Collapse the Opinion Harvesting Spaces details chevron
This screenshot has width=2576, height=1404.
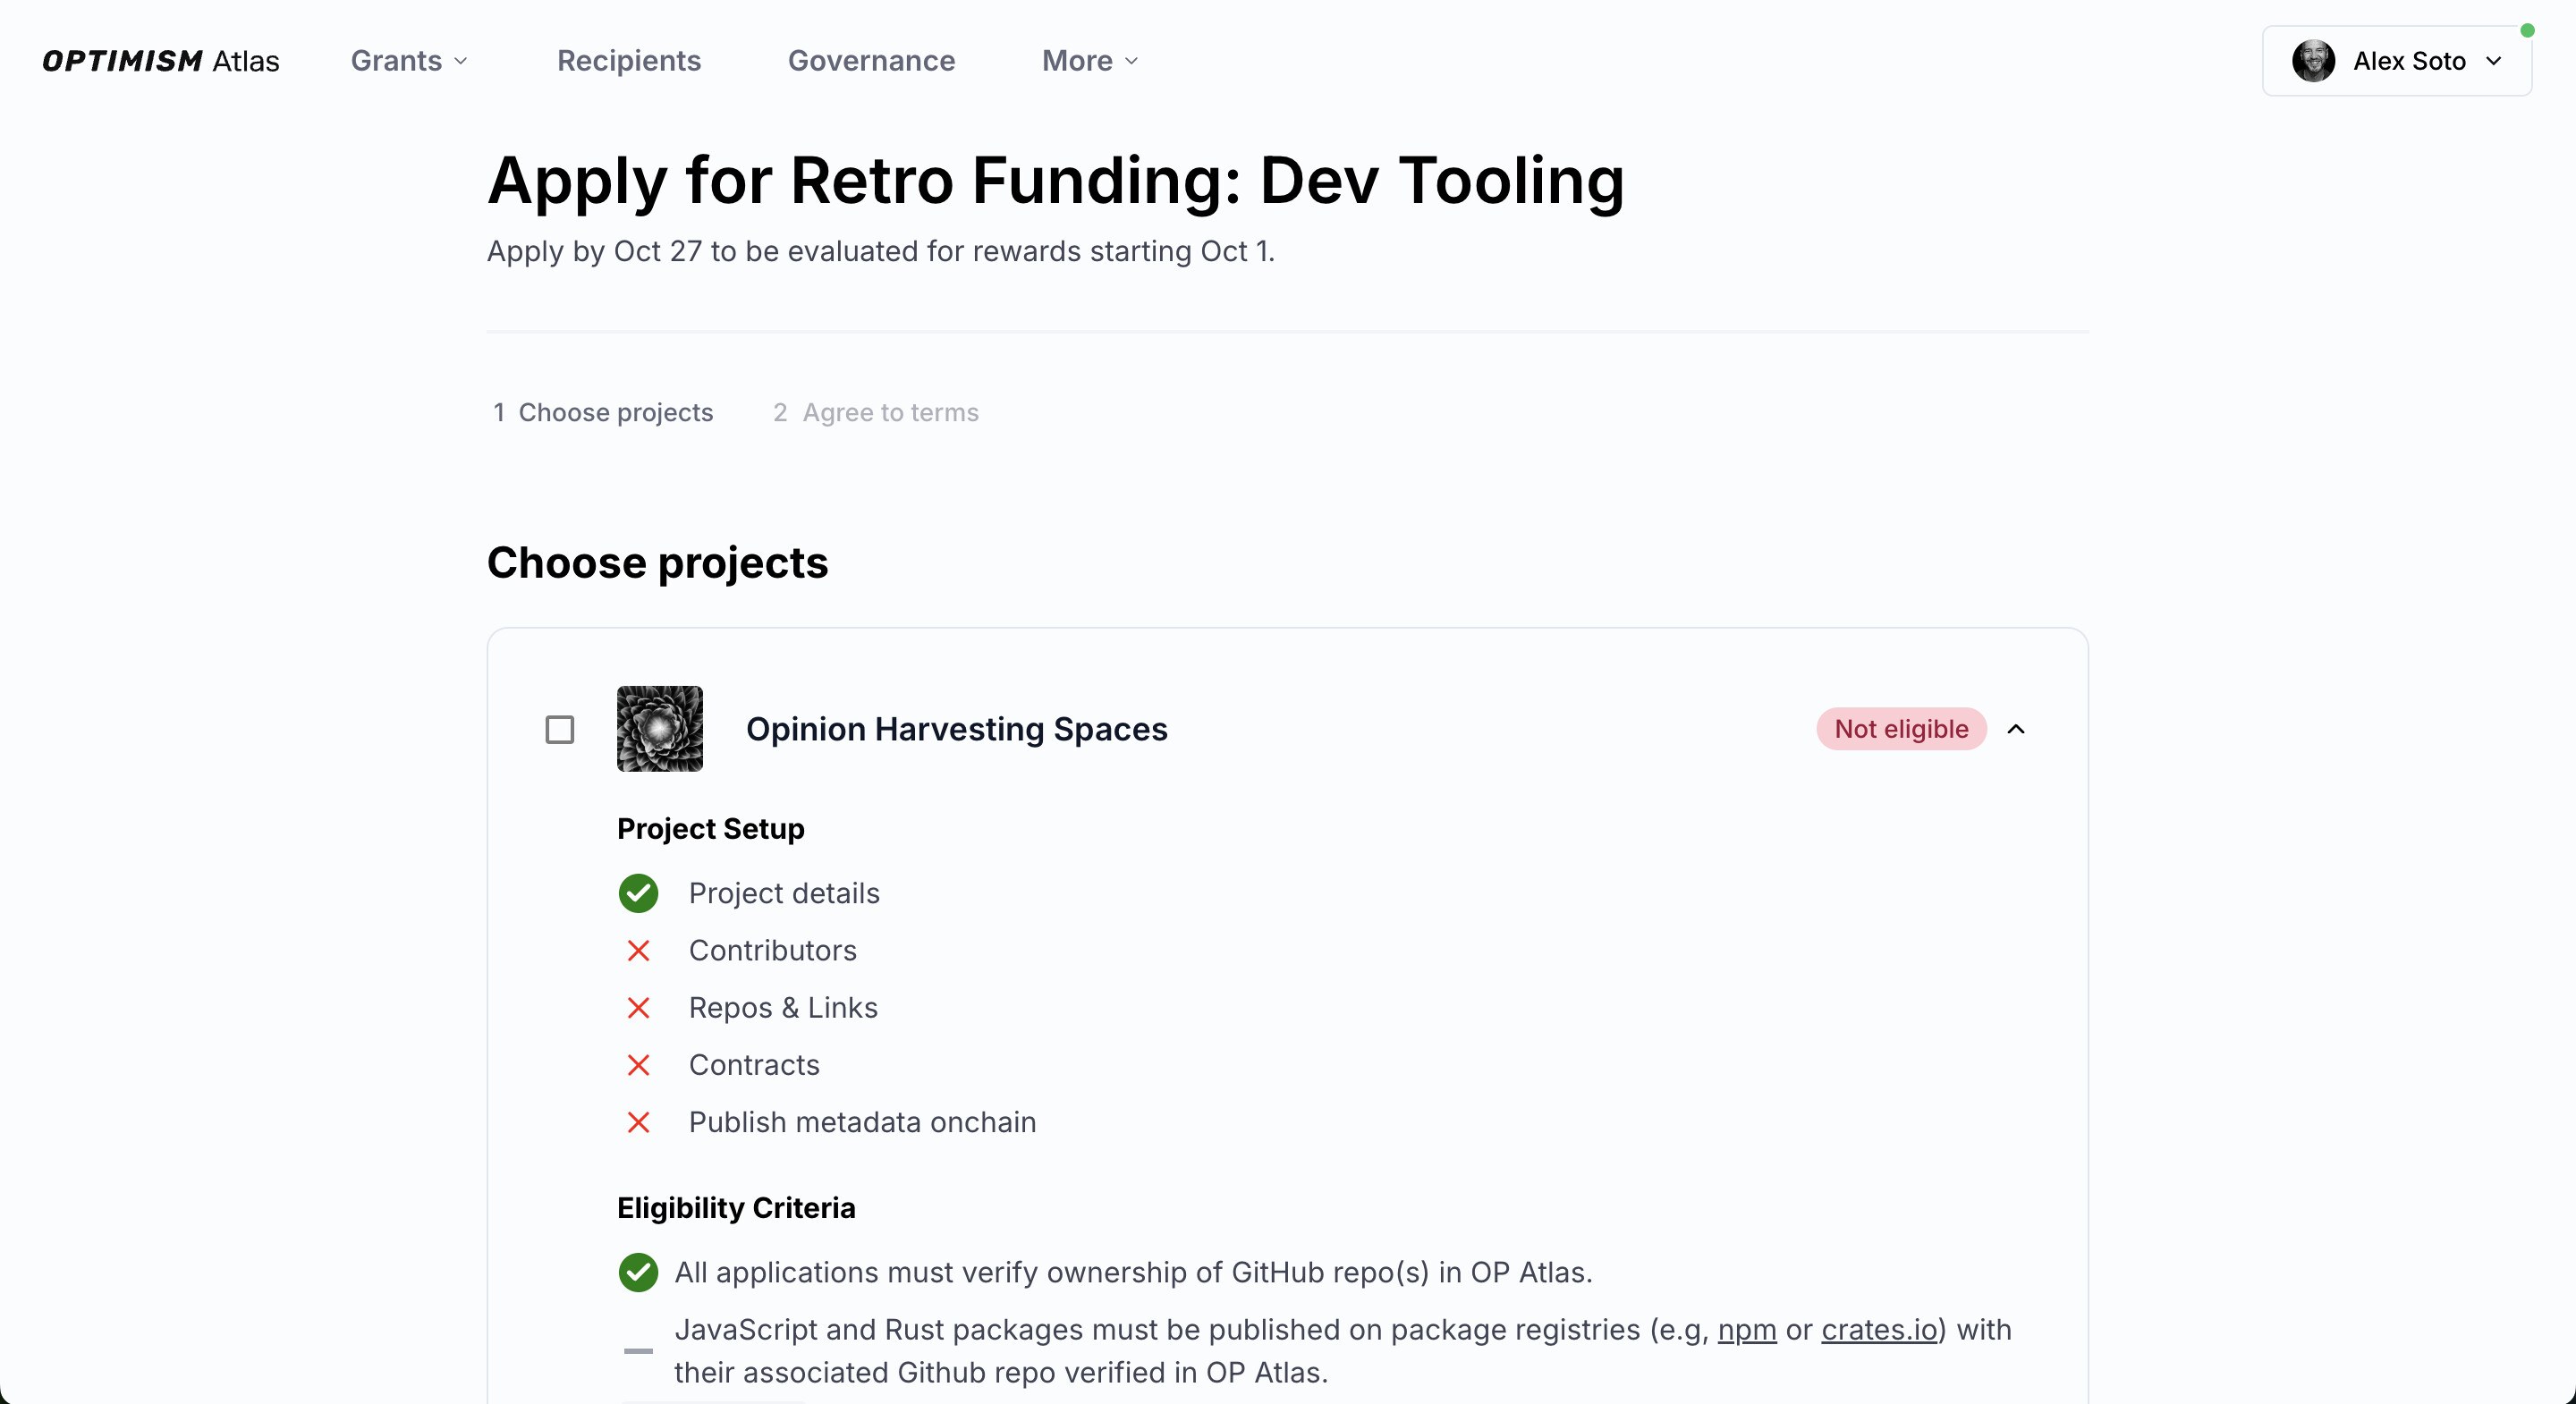pyautogui.click(x=2016, y=729)
